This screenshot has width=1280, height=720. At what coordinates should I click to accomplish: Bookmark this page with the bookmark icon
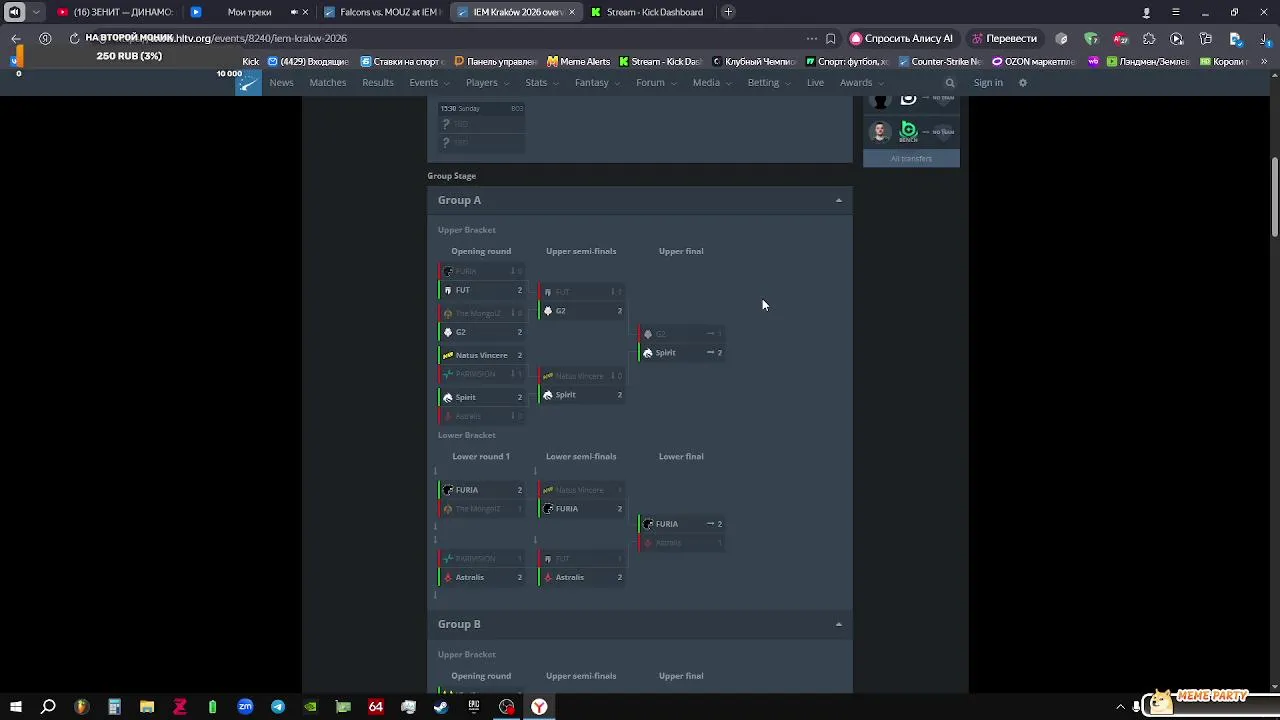click(x=831, y=38)
